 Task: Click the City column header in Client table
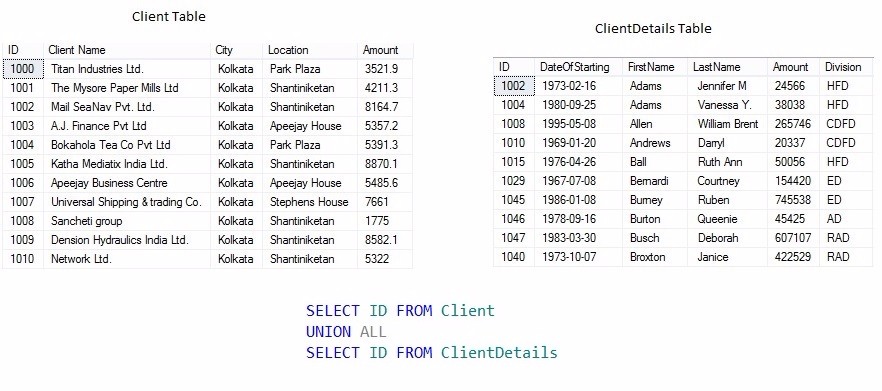pyautogui.click(x=236, y=50)
